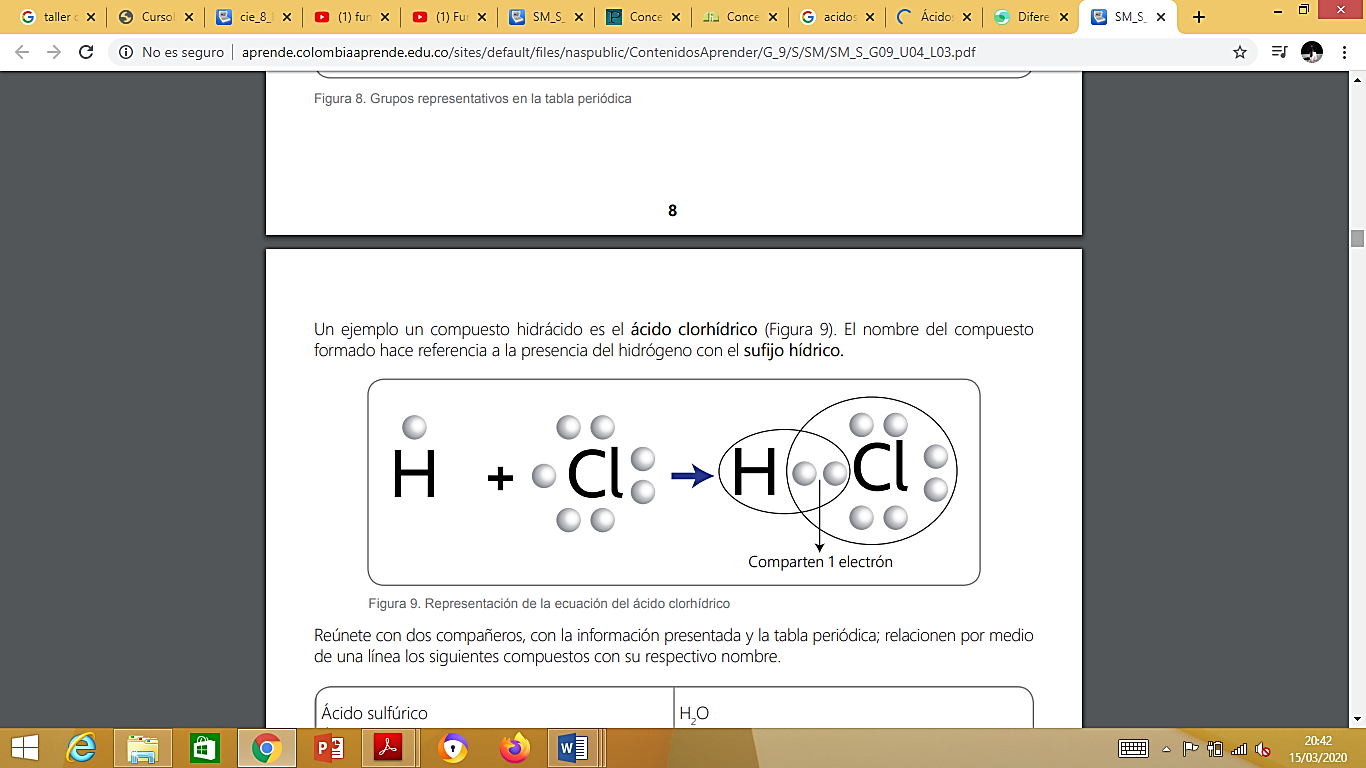Switch to the 'acidos' Google search tab
Image resolution: width=1366 pixels, height=768 pixels.
(835, 17)
